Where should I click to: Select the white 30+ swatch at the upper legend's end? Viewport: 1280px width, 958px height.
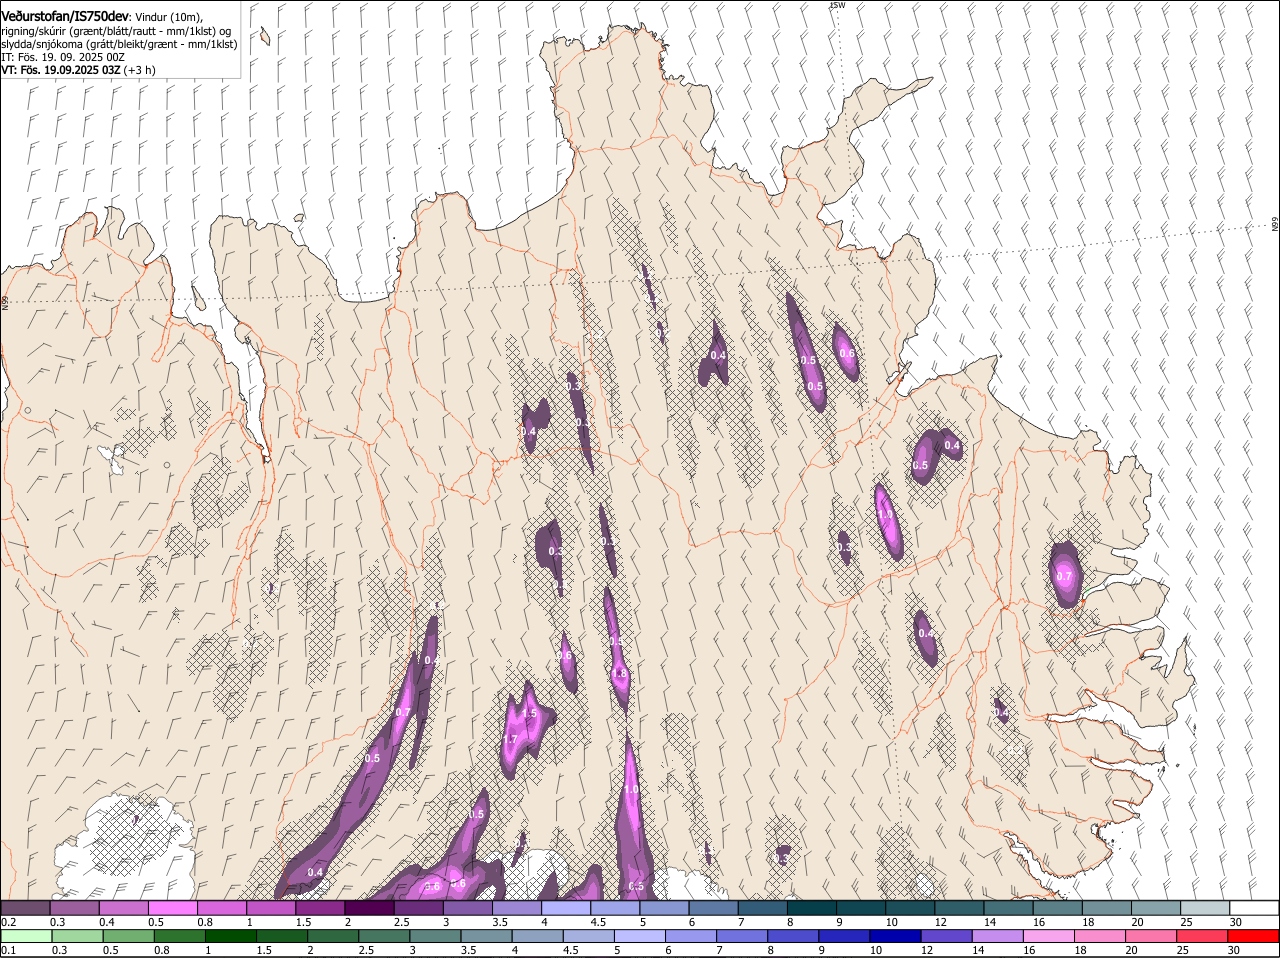[1254, 907]
